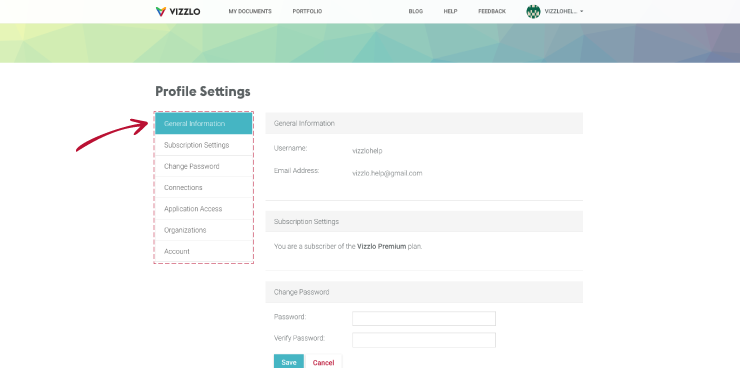Image resolution: width=740 pixels, height=368 pixels.
Task: Open the Account sidebar item
Action: (203, 251)
